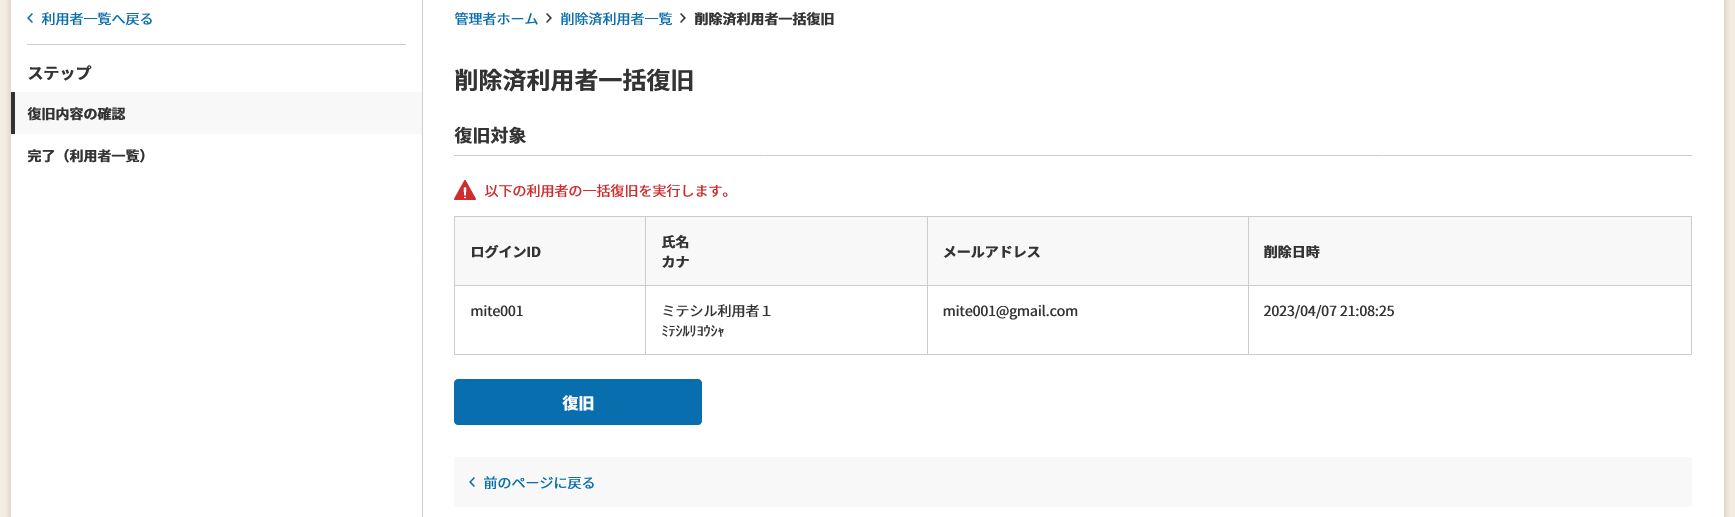The image size is (1735, 517).
Task: Click the ミテシル利用者１ name cell
Action: tap(786, 320)
